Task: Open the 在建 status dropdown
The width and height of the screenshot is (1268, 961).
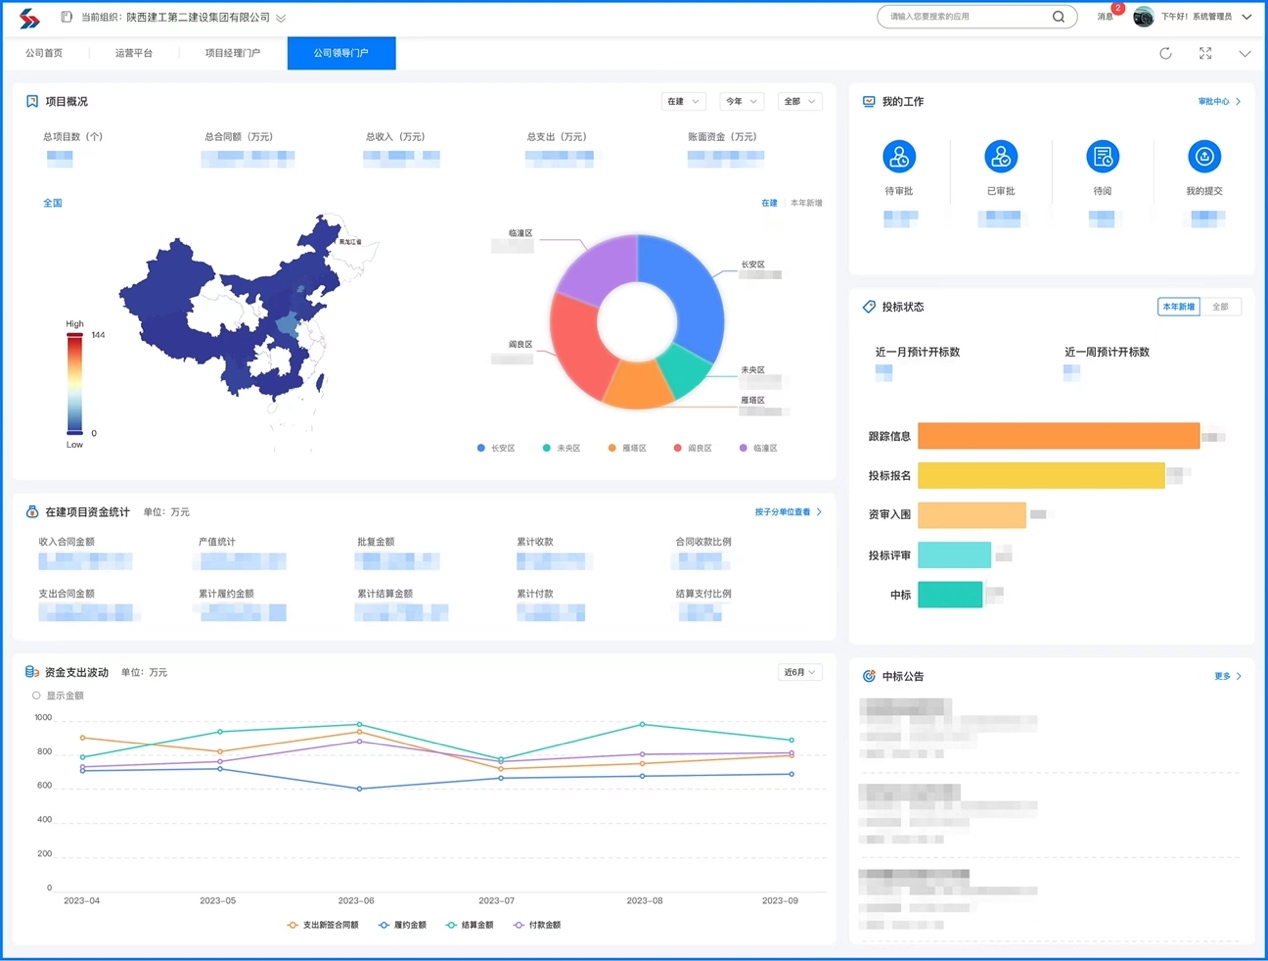Action: [x=683, y=101]
